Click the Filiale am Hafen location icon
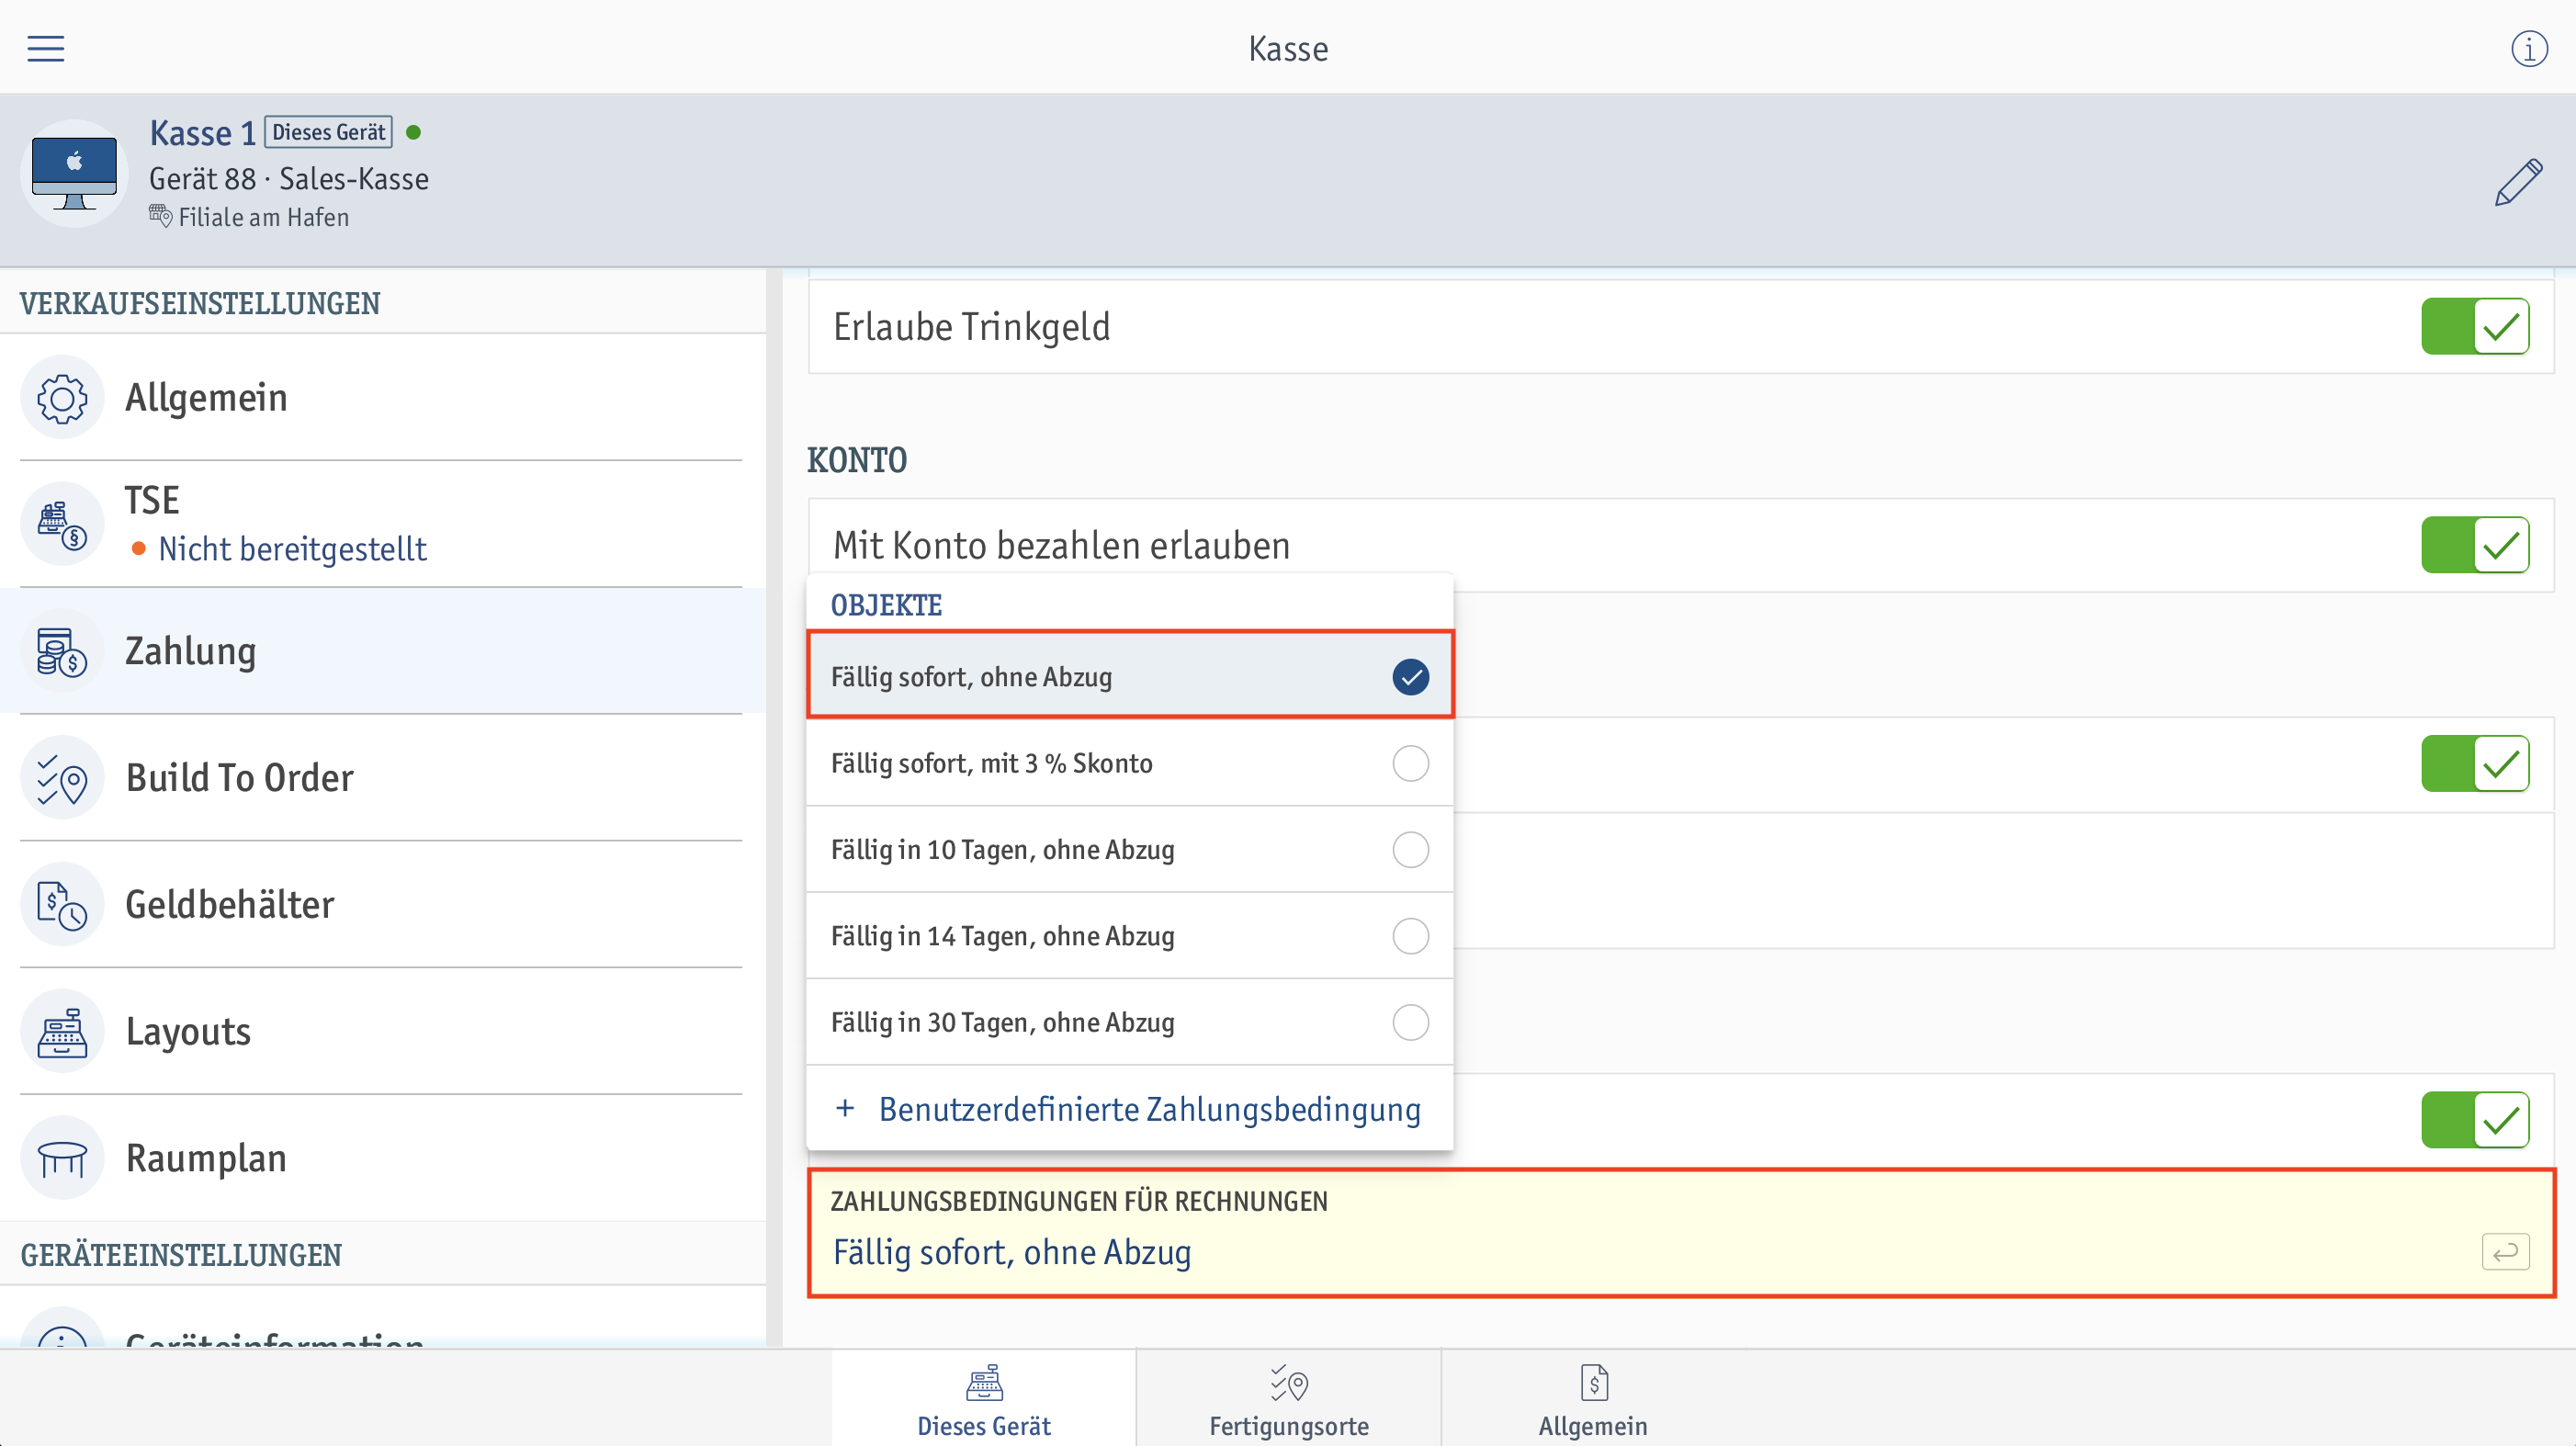This screenshot has width=2576, height=1446. pyautogui.click(x=160, y=215)
